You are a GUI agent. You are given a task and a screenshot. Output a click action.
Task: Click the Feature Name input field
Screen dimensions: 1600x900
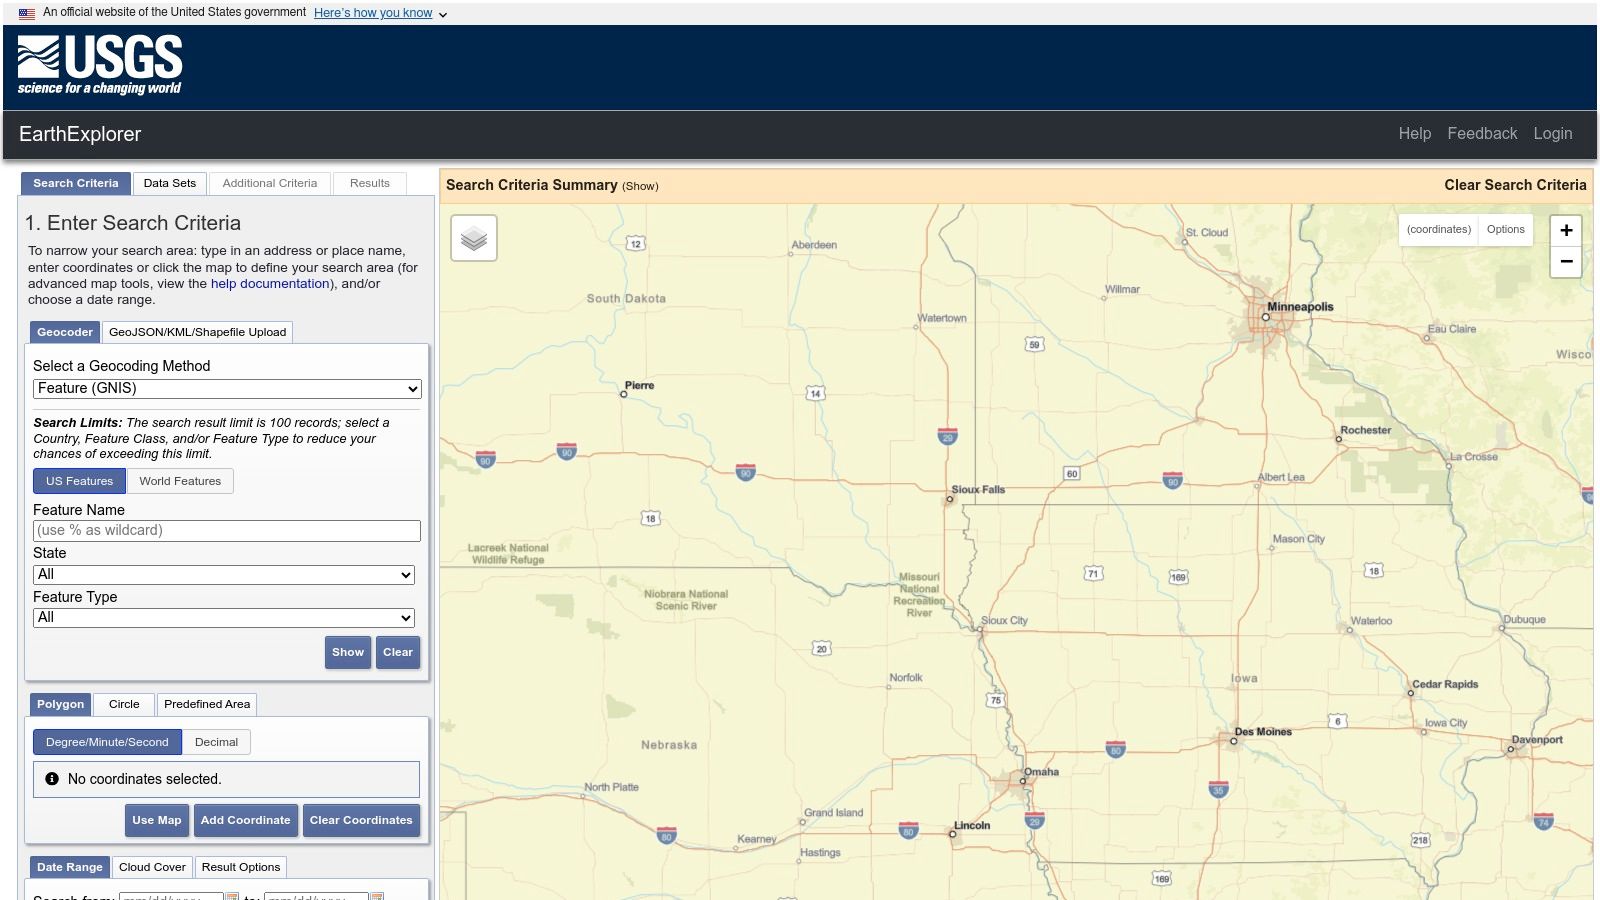click(x=227, y=530)
